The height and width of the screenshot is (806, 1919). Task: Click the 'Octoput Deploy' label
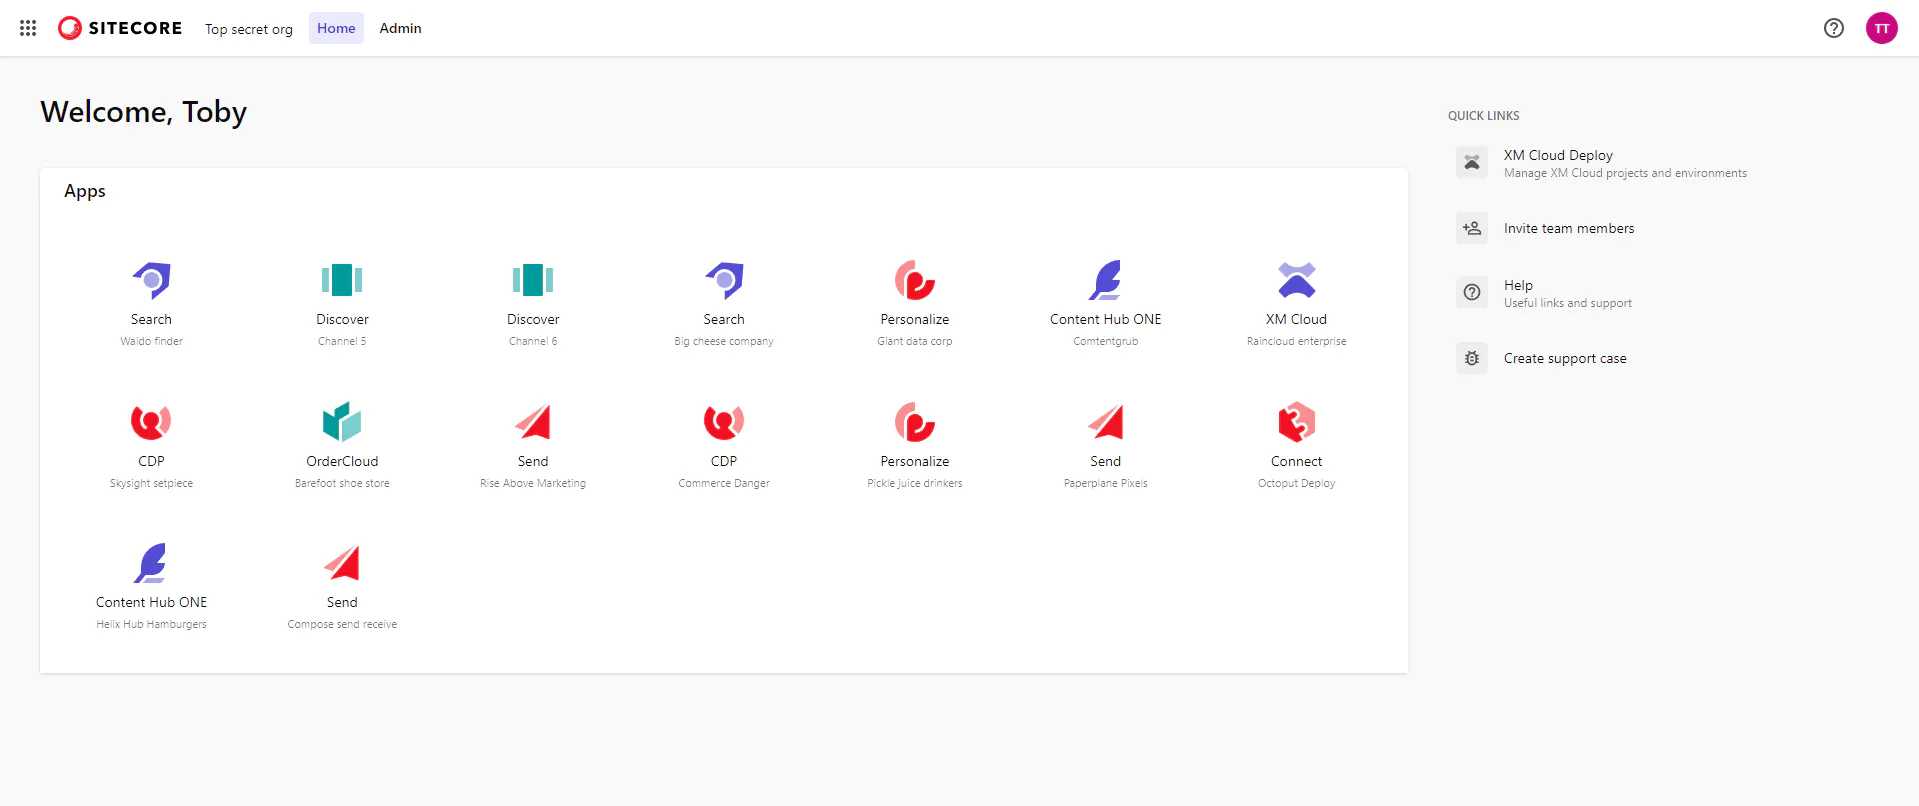pyautogui.click(x=1297, y=483)
